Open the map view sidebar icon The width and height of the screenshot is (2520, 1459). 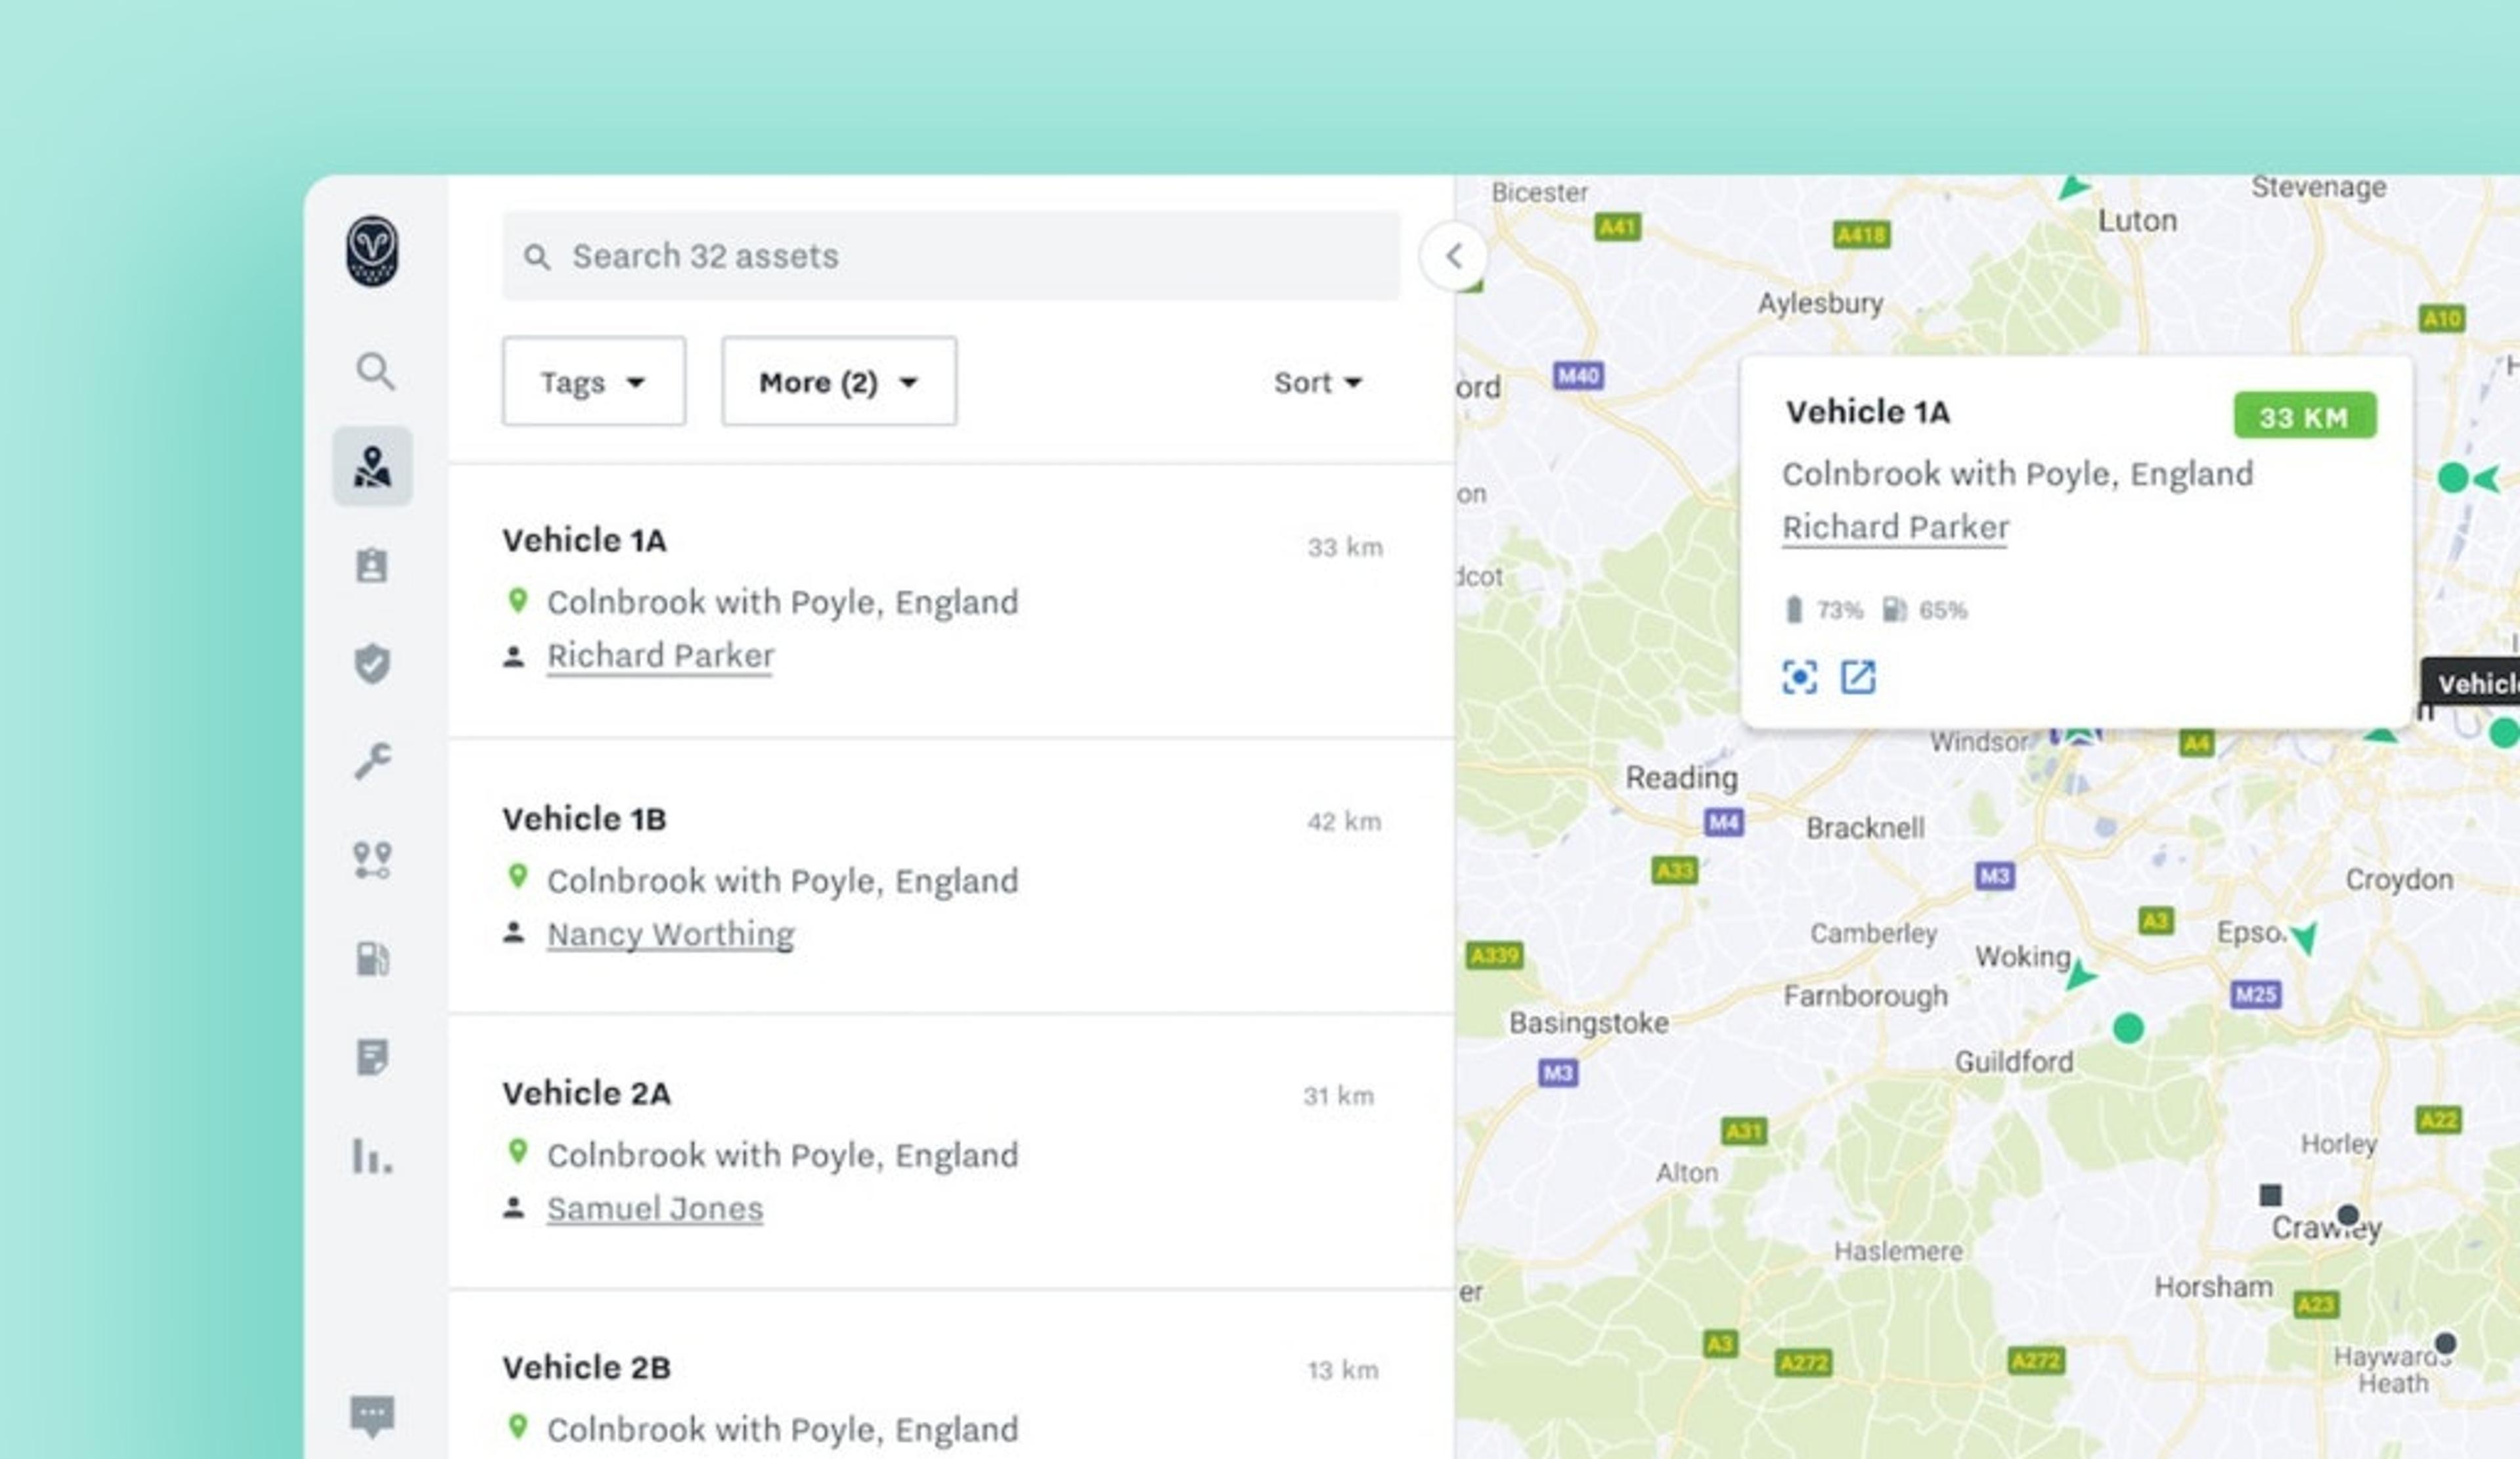click(372, 467)
